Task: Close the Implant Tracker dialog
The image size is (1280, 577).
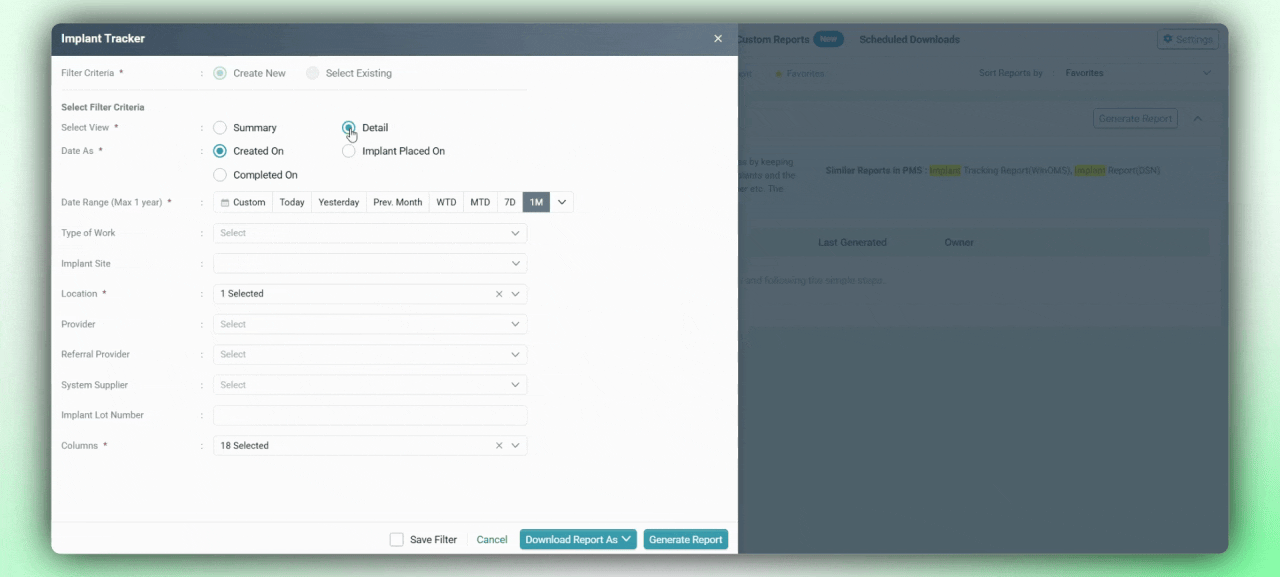Action: point(717,39)
